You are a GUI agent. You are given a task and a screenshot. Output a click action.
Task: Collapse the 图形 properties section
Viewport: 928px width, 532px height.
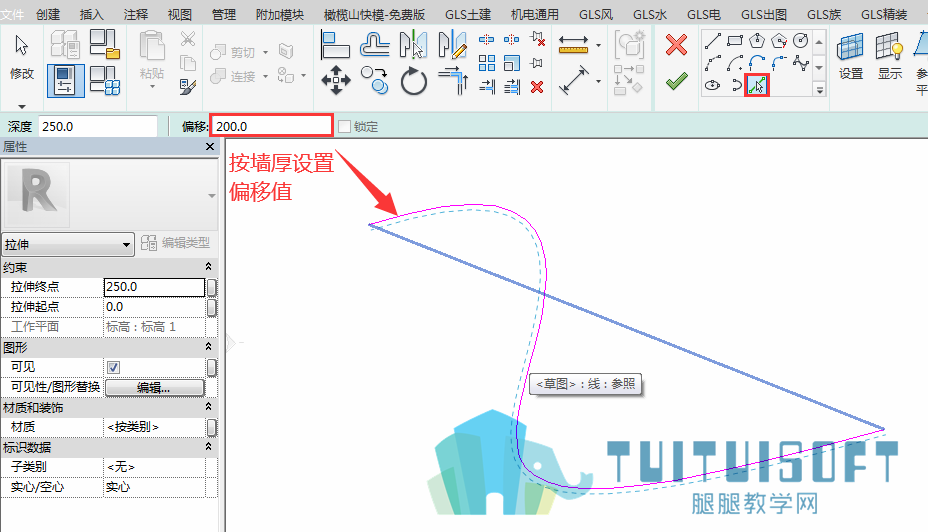click(208, 347)
